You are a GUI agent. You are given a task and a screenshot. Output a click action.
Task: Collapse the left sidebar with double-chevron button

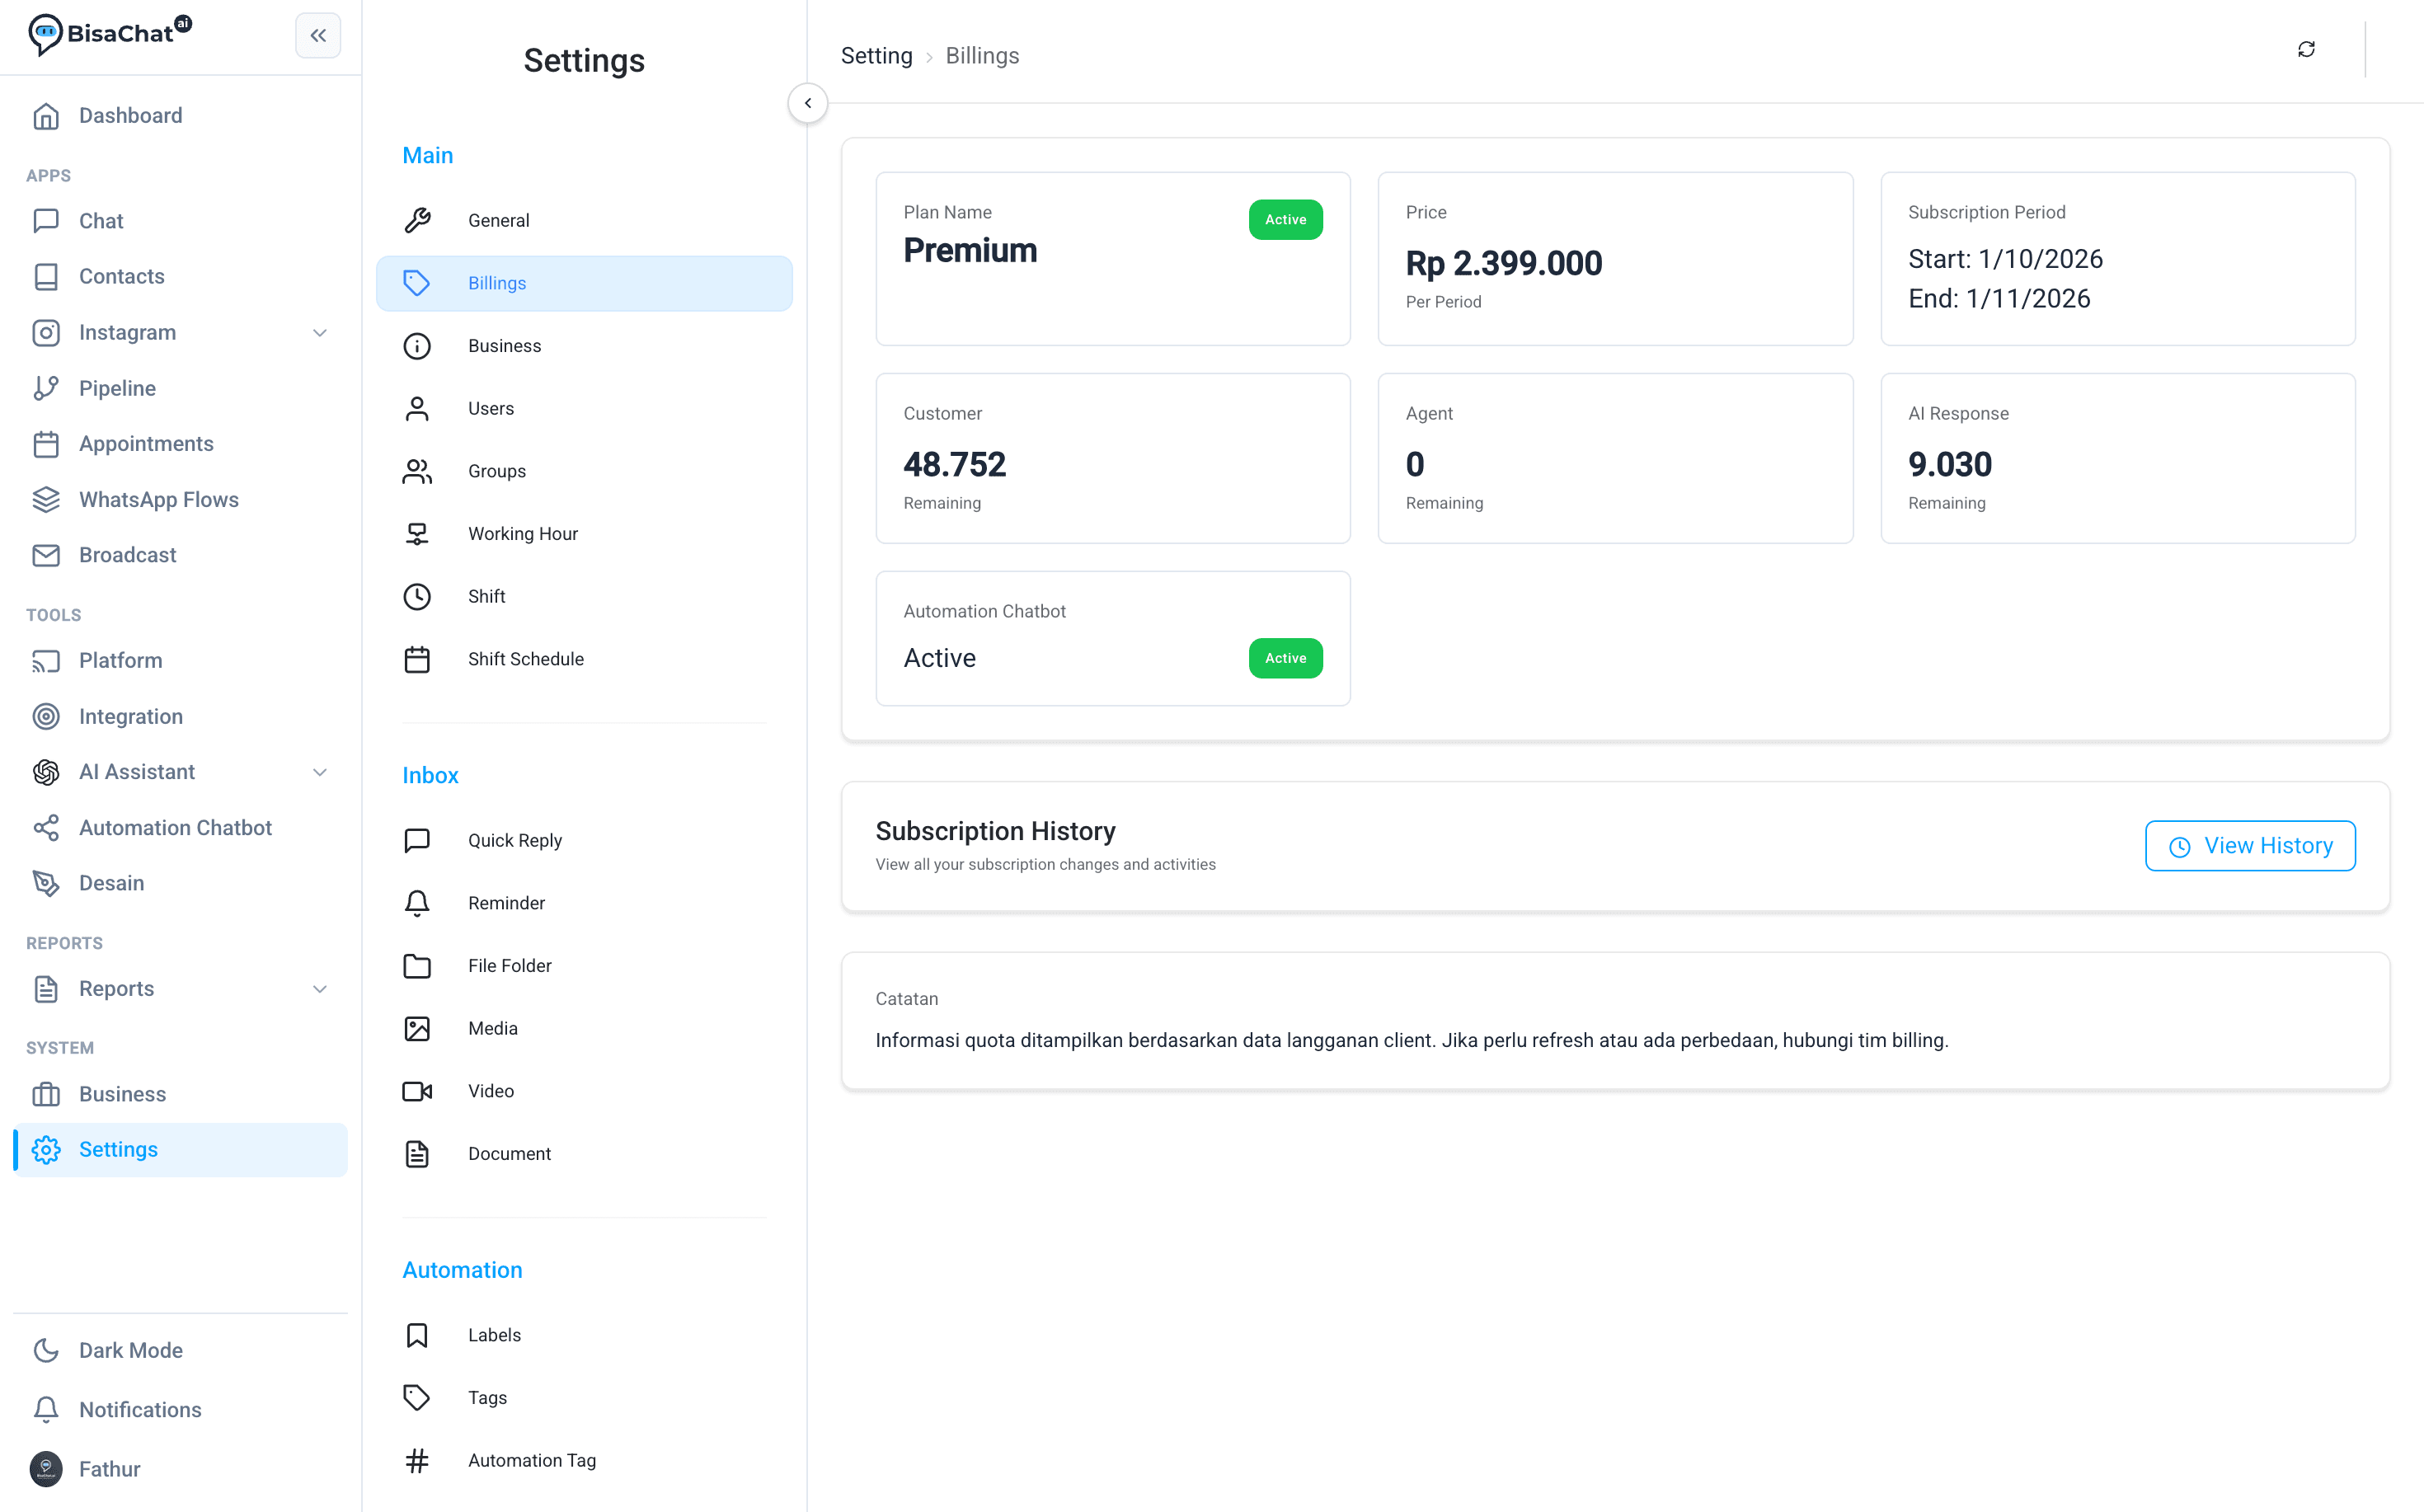(x=318, y=35)
